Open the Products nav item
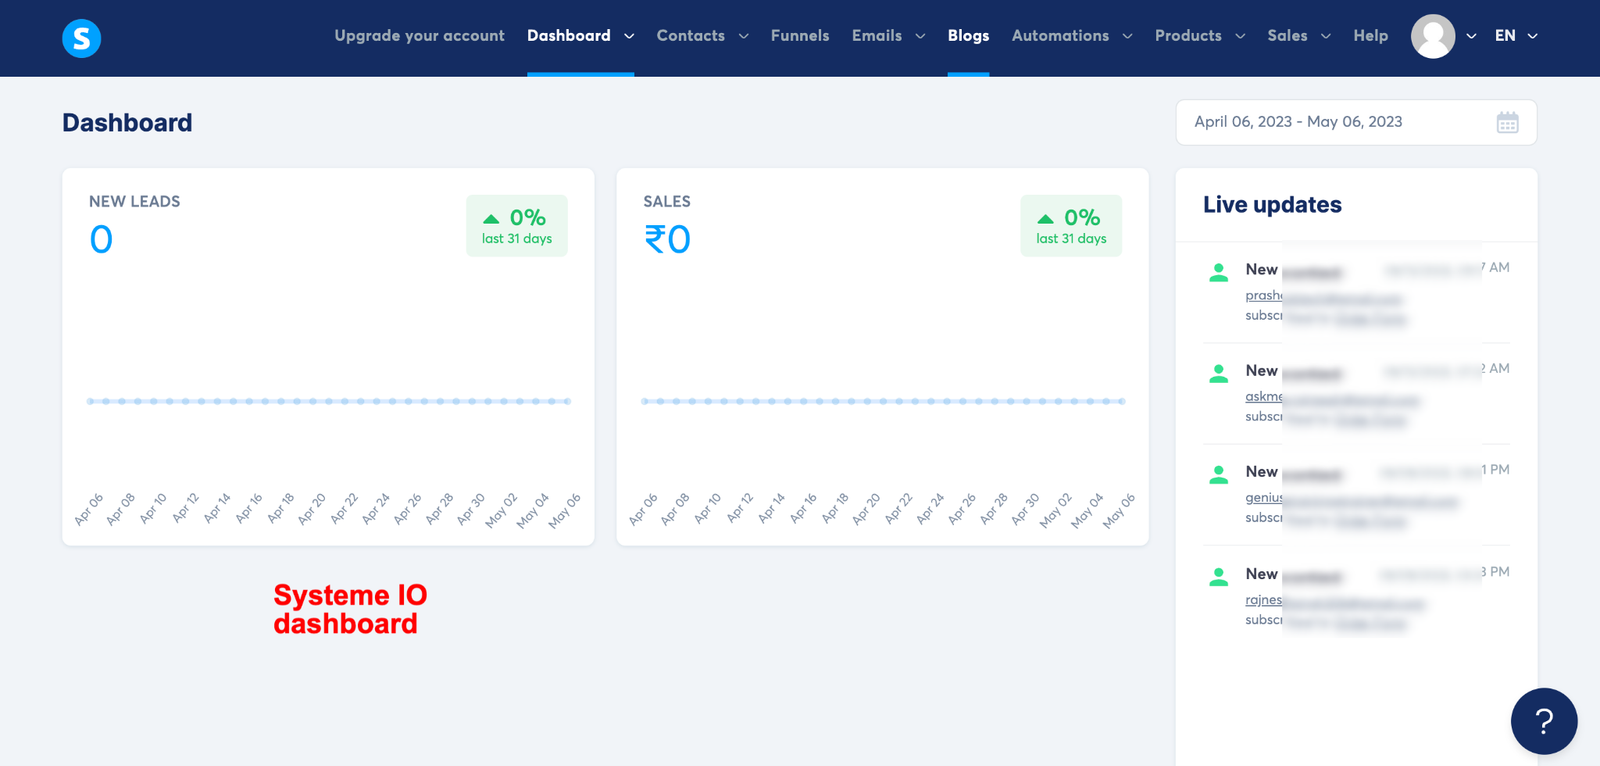Image resolution: width=1600 pixels, height=766 pixels. (1188, 36)
